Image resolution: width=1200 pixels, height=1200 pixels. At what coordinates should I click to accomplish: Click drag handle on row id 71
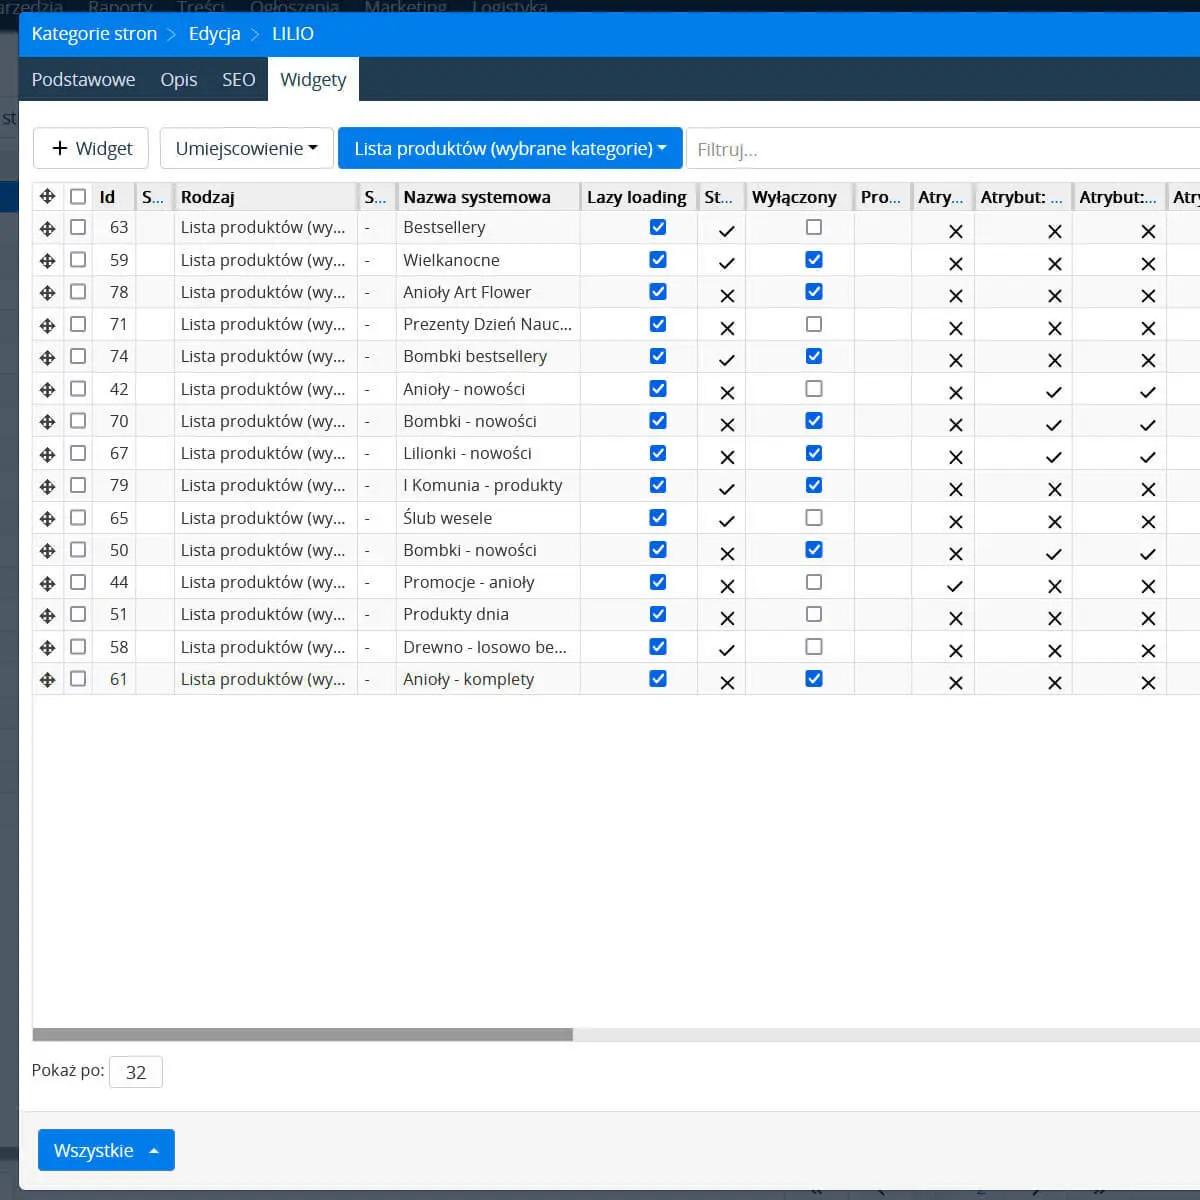pyautogui.click(x=47, y=325)
